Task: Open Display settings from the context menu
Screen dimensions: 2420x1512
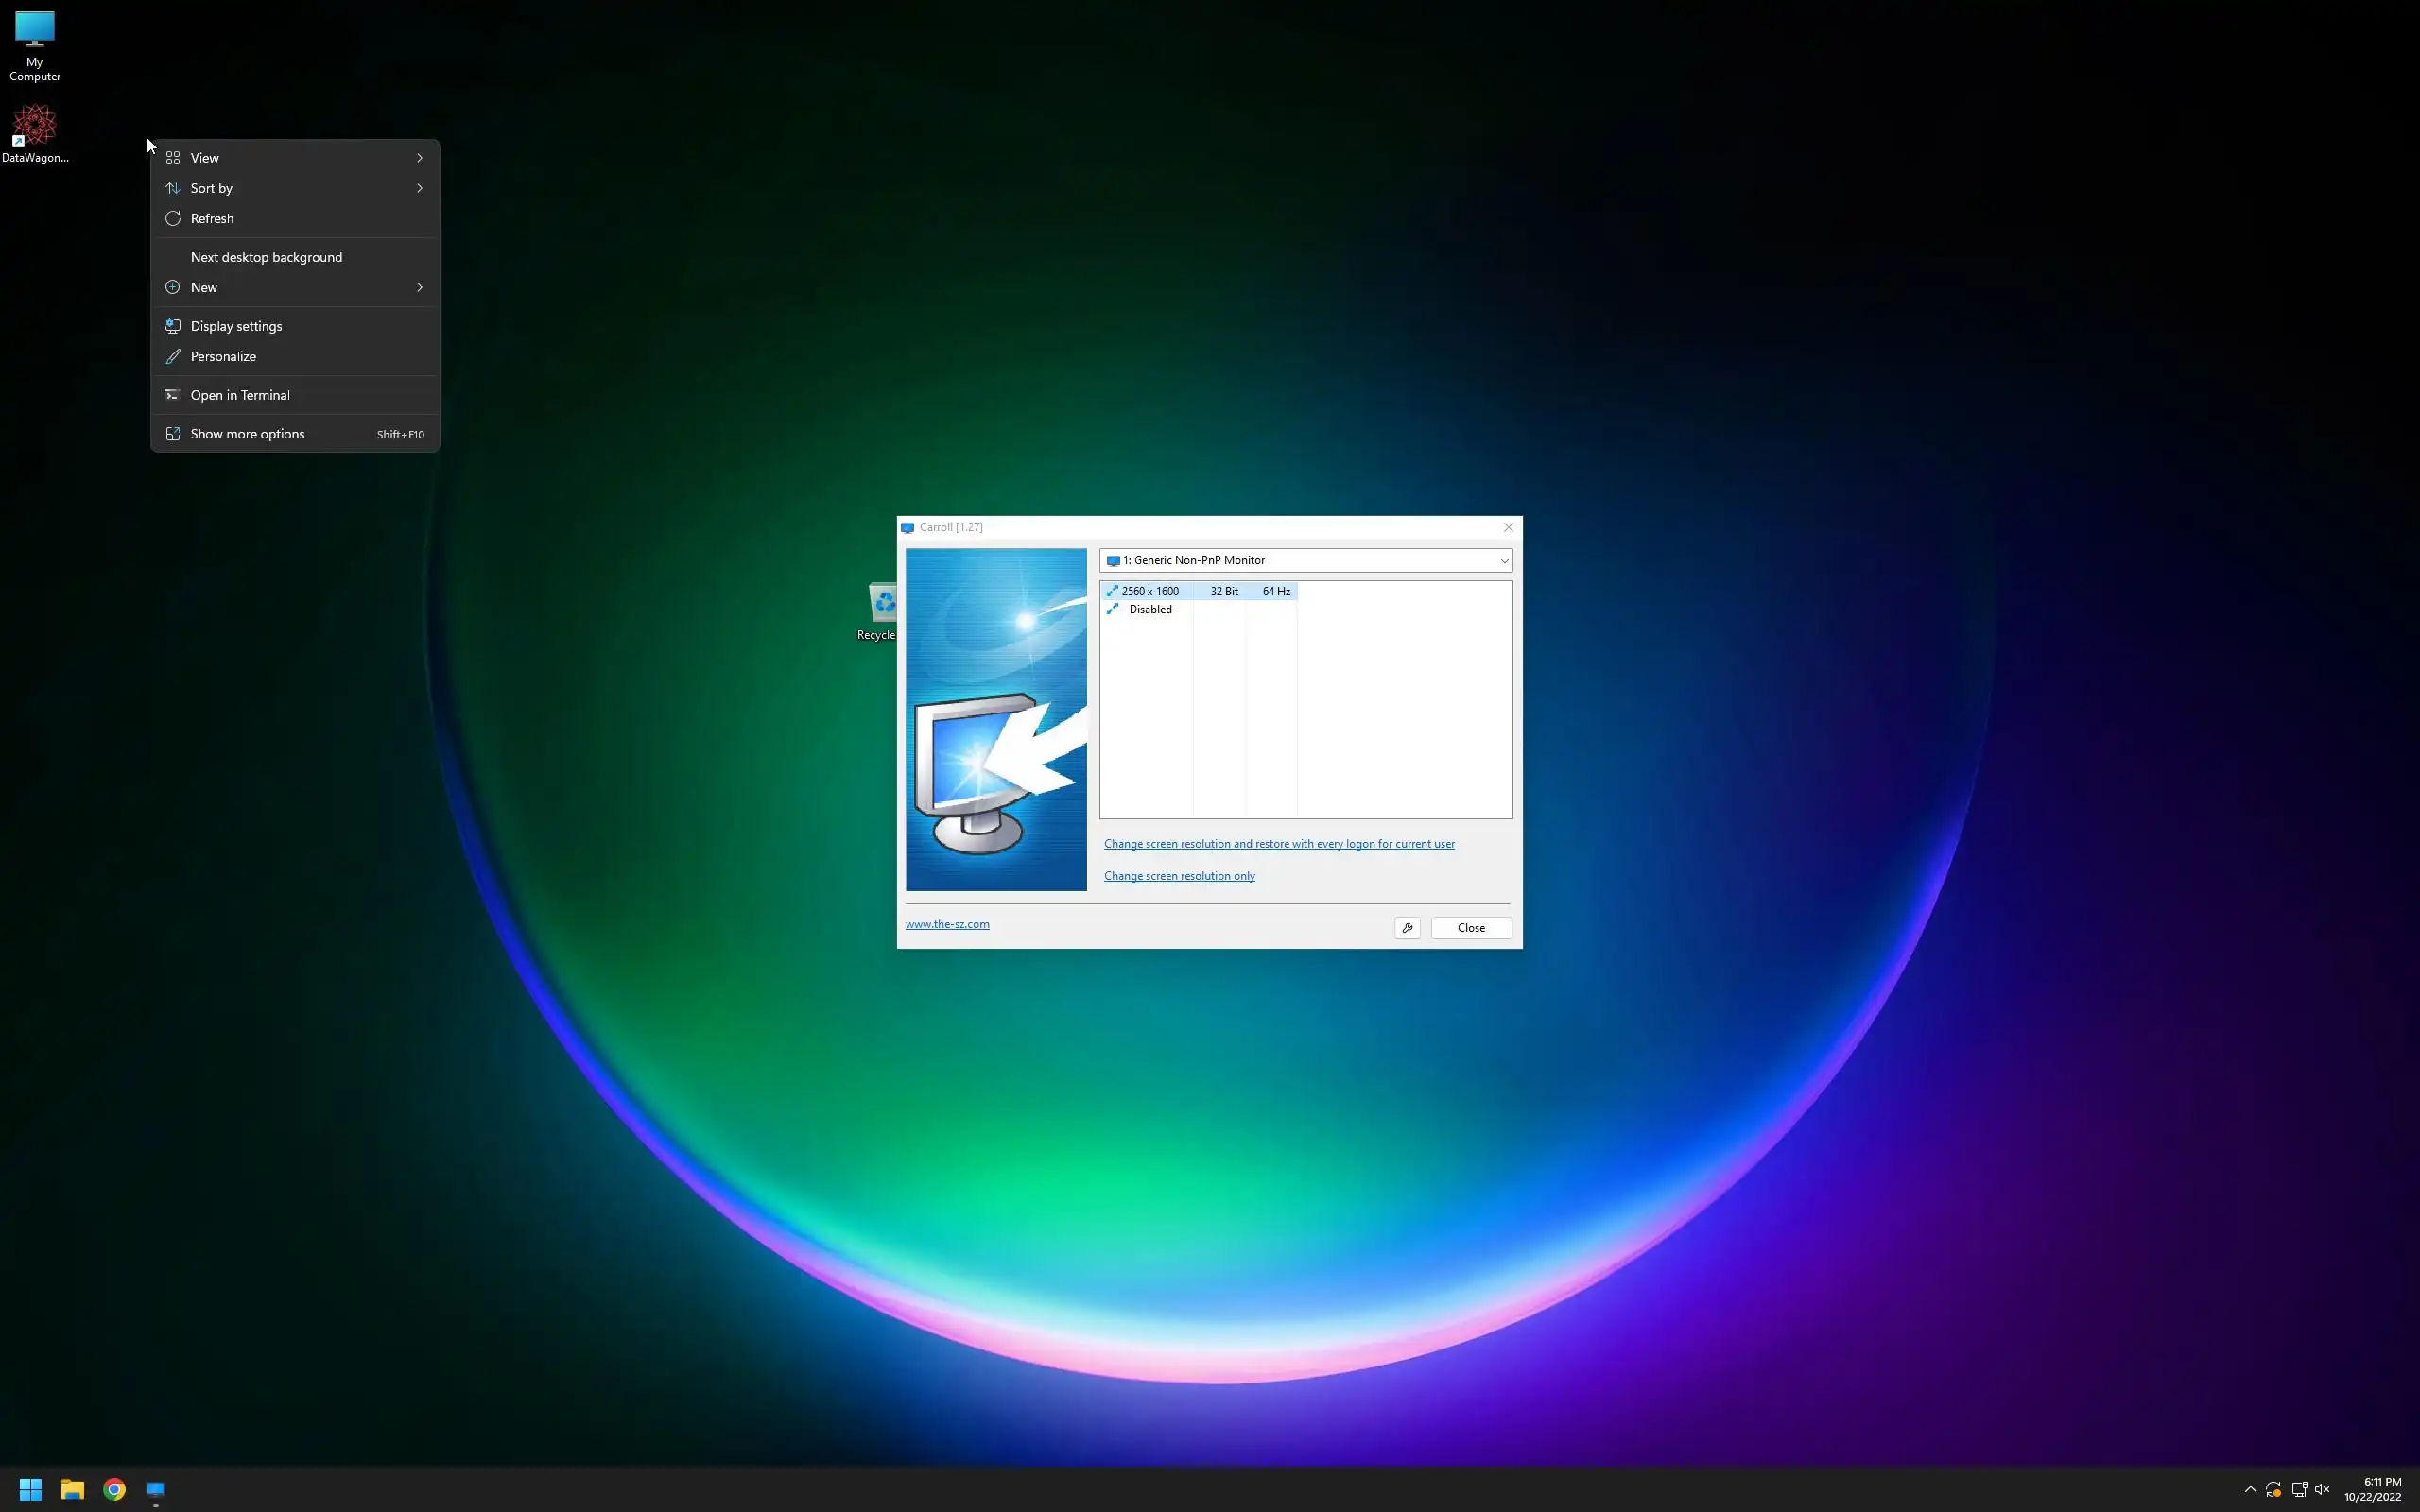Action: (x=236, y=326)
